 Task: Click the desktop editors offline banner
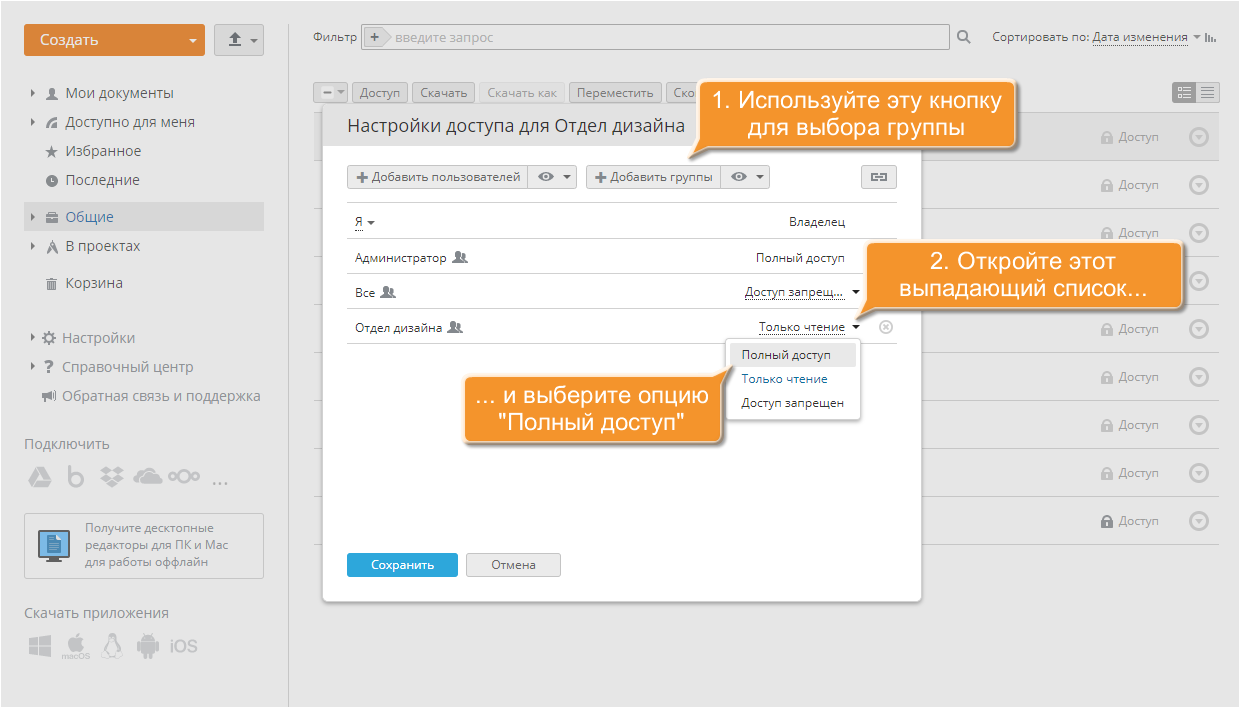144,545
